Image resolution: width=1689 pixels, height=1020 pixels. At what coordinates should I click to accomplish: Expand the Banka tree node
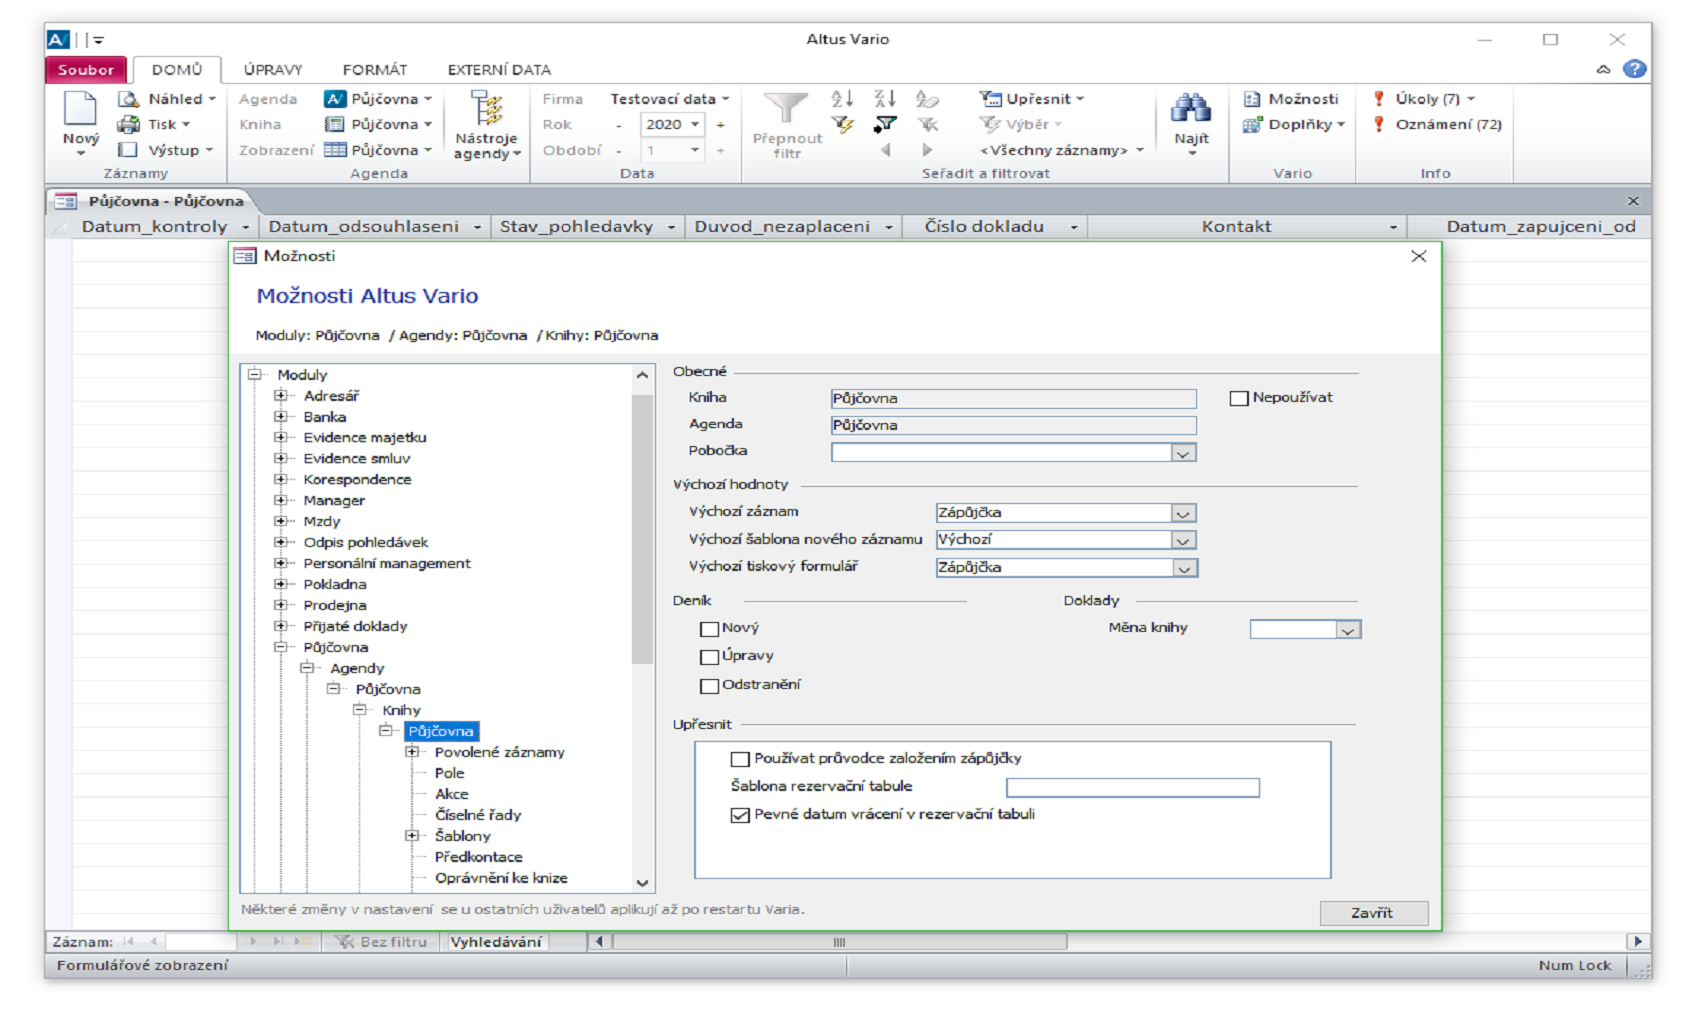click(x=281, y=417)
